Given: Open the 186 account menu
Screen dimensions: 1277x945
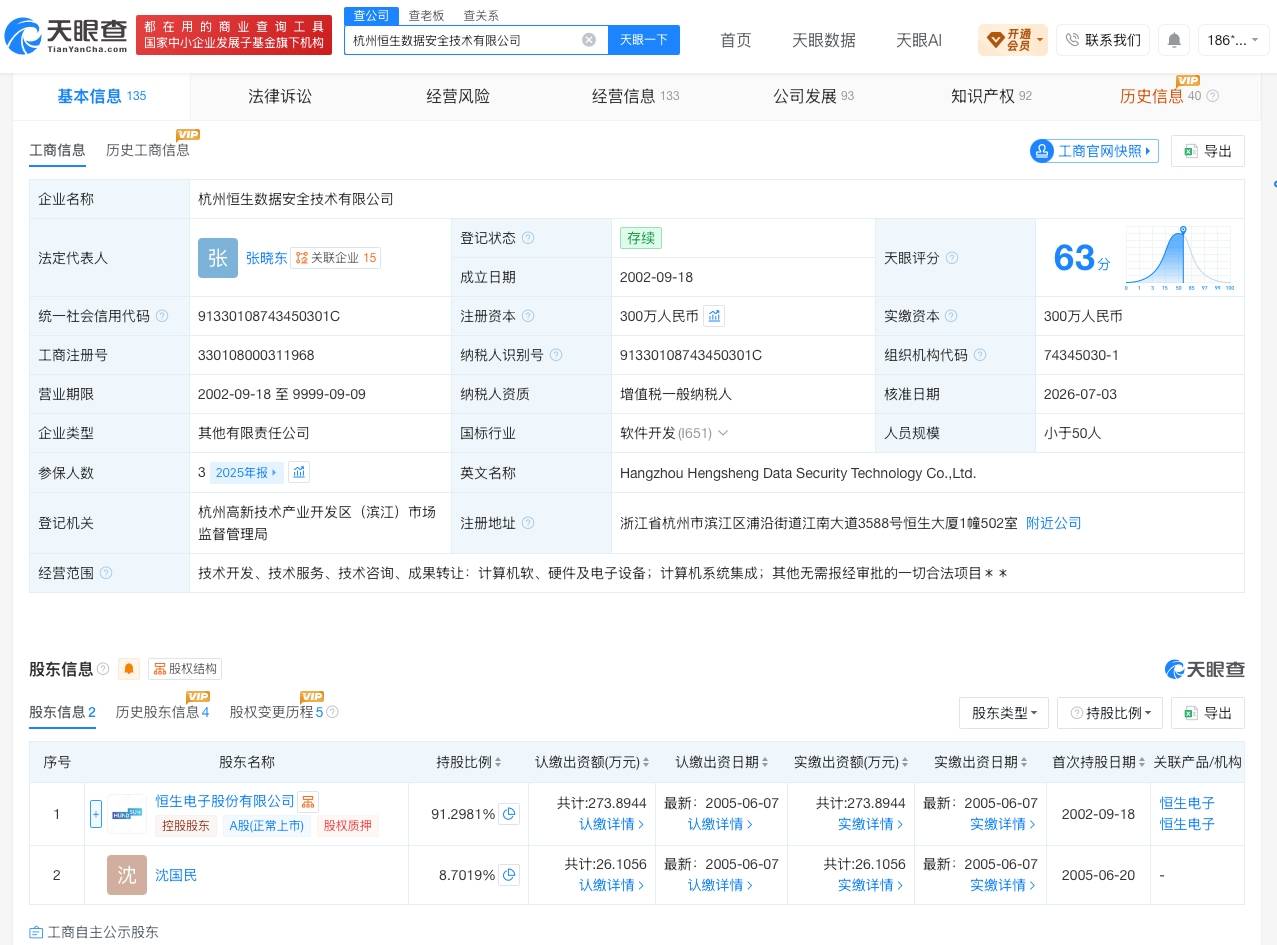Looking at the screenshot, I should click(x=1233, y=40).
